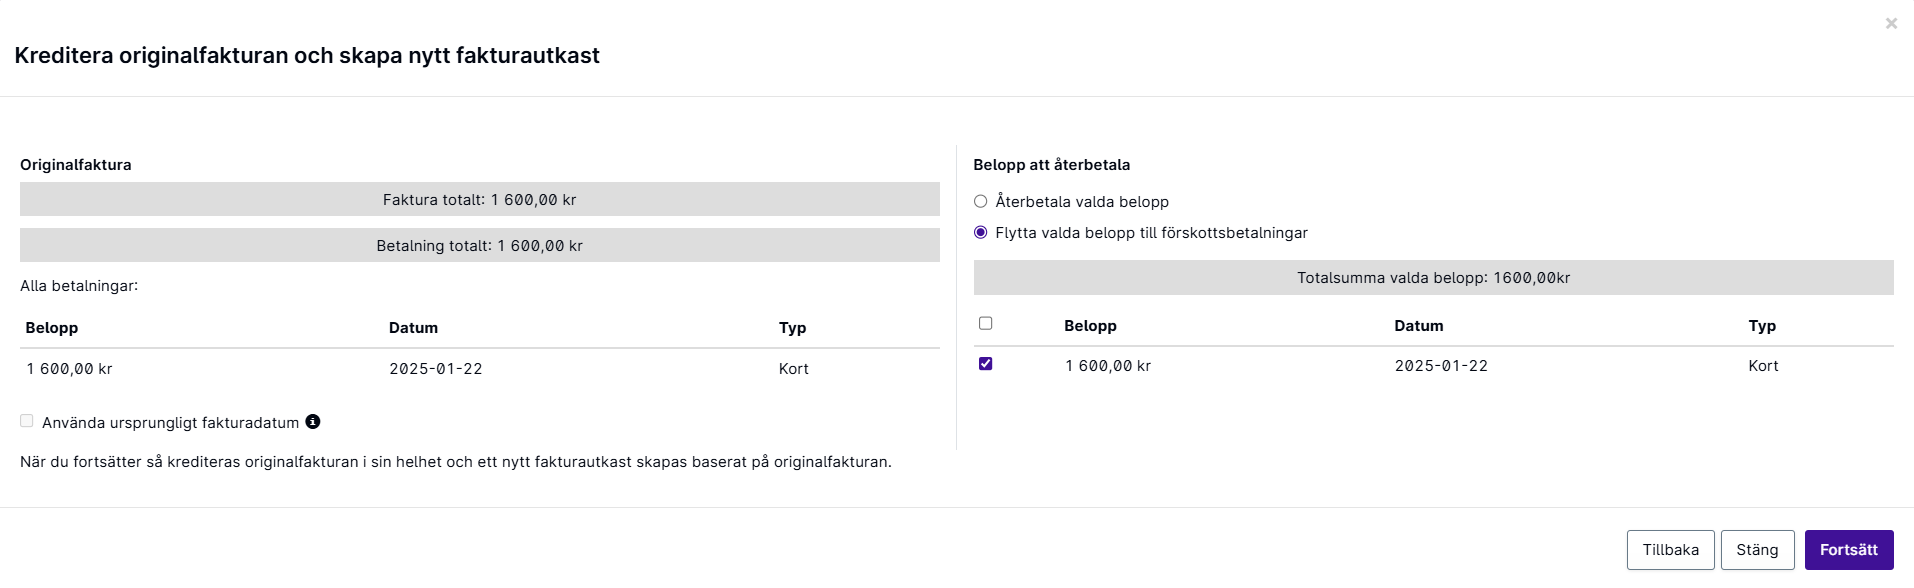Click the Belopp att återbetala heading

pos(1052,165)
